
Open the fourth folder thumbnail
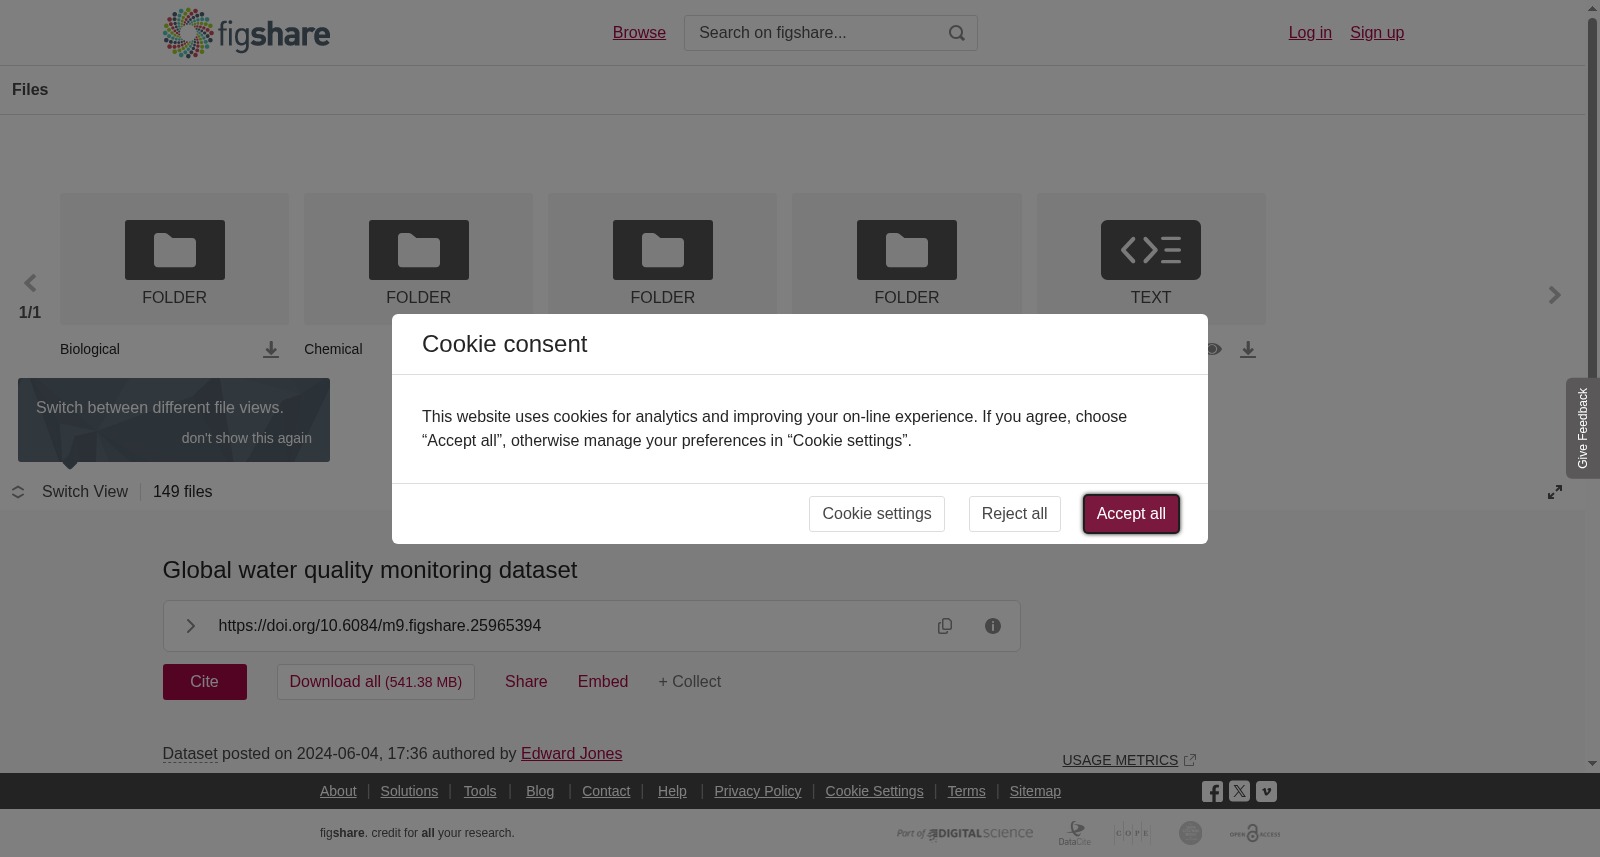[x=907, y=259]
